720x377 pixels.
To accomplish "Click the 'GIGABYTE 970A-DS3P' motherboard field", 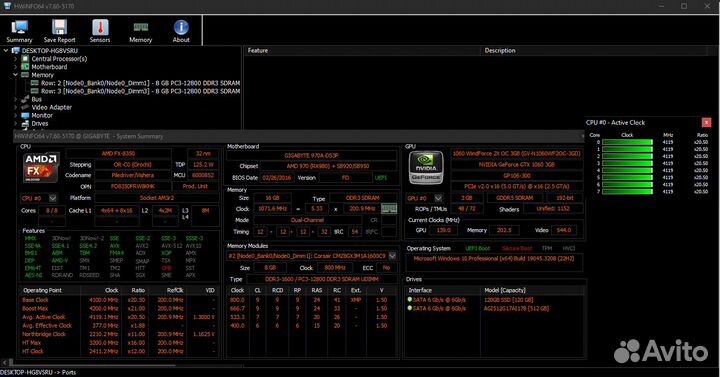I will [311, 155].
